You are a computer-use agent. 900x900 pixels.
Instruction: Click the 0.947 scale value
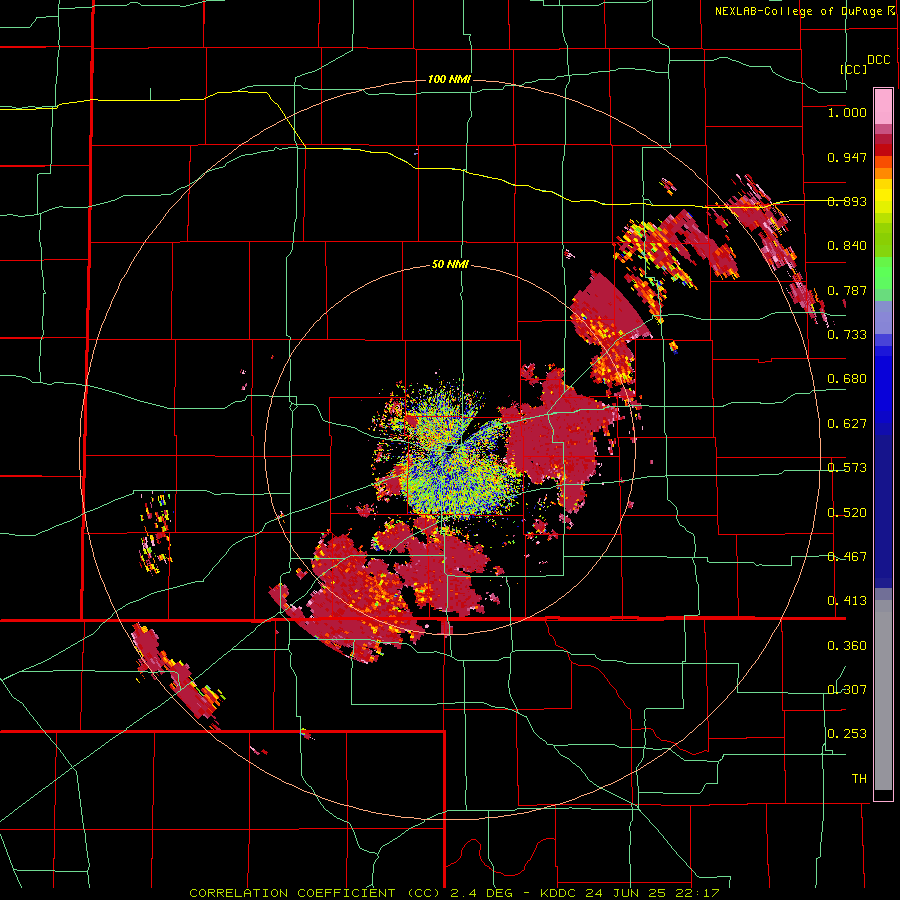[x=847, y=157]
